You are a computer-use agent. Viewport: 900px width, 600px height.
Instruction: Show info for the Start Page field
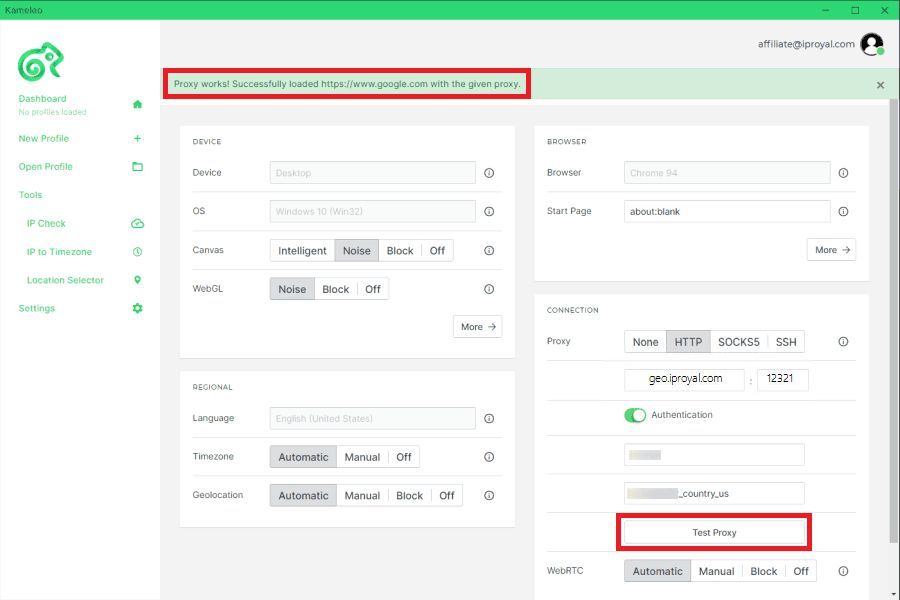(843, 211)
